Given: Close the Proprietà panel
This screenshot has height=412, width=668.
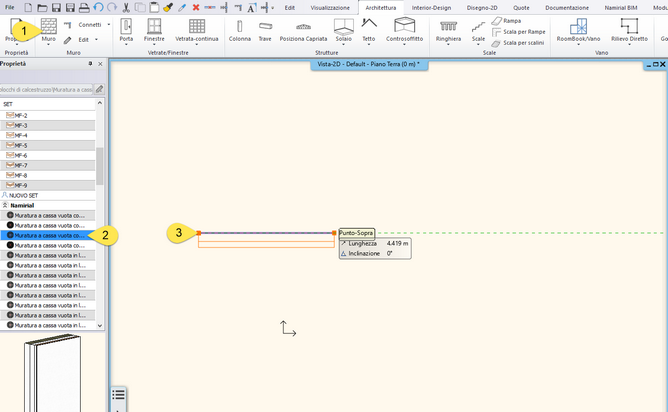Looking at the screenshot, I should click(101, 64).
